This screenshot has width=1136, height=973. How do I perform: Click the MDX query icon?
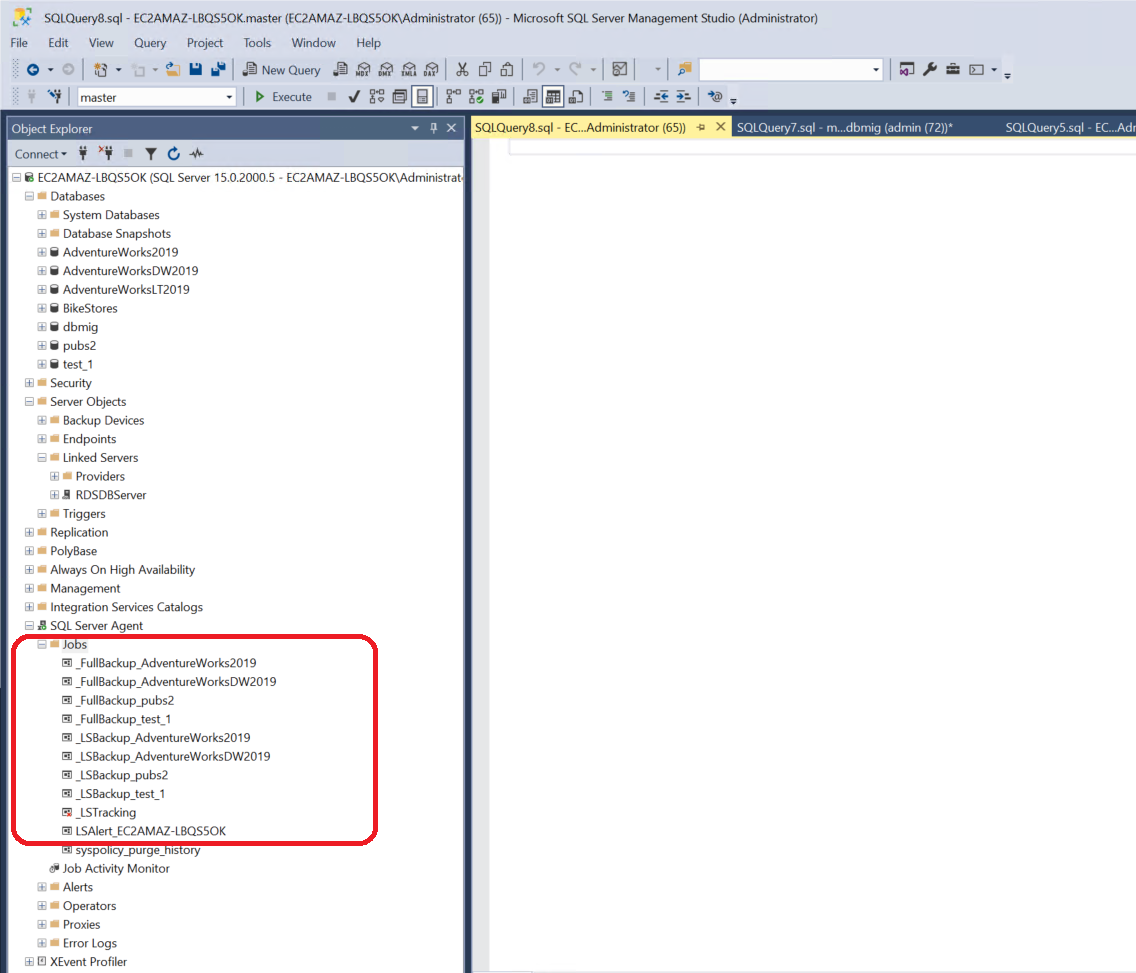pos(363,70)
